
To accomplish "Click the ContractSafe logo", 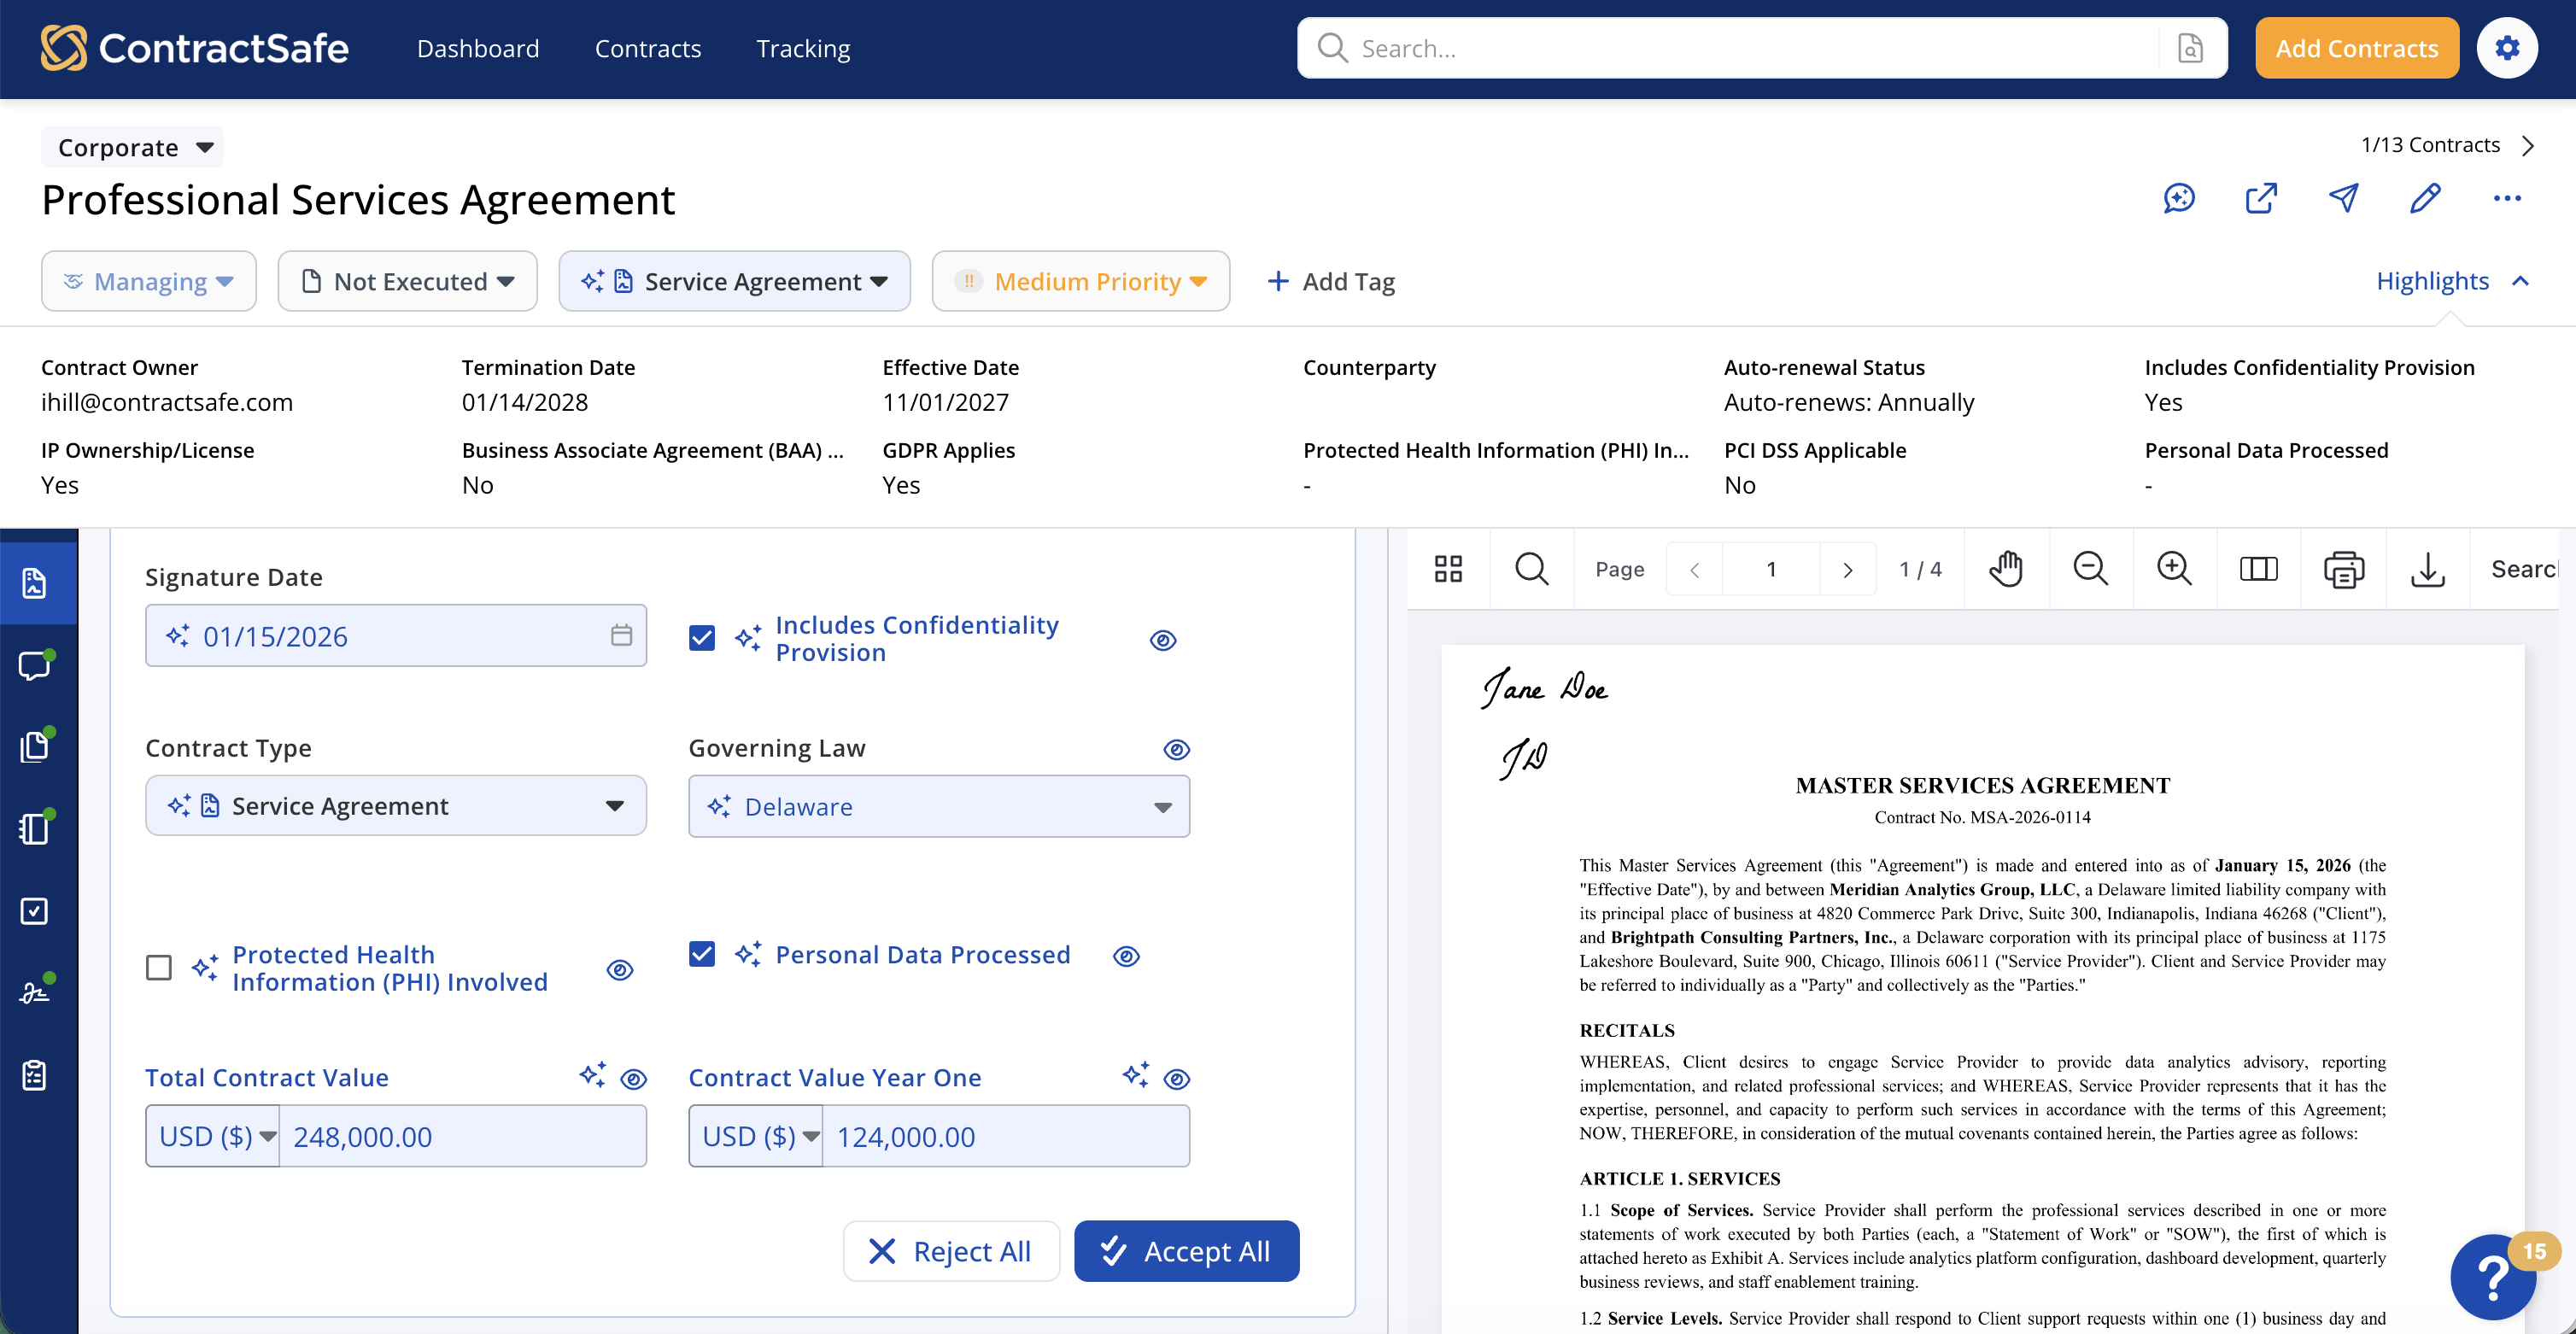I will 194,48.
